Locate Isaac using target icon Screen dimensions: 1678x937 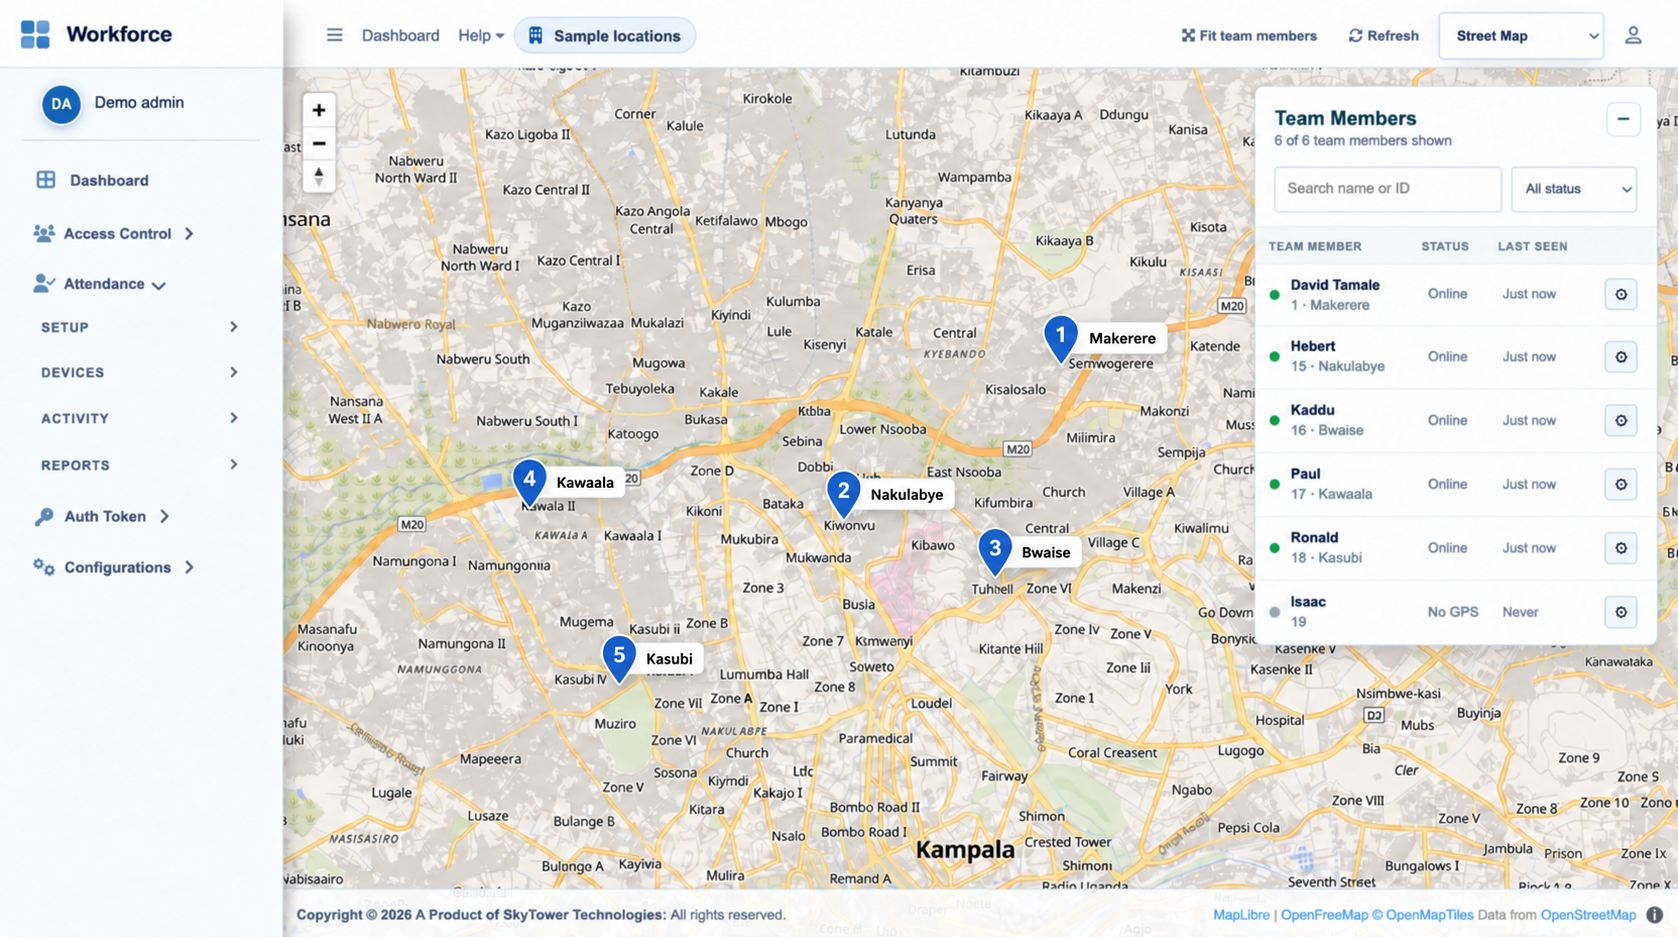click(1621, 612)
